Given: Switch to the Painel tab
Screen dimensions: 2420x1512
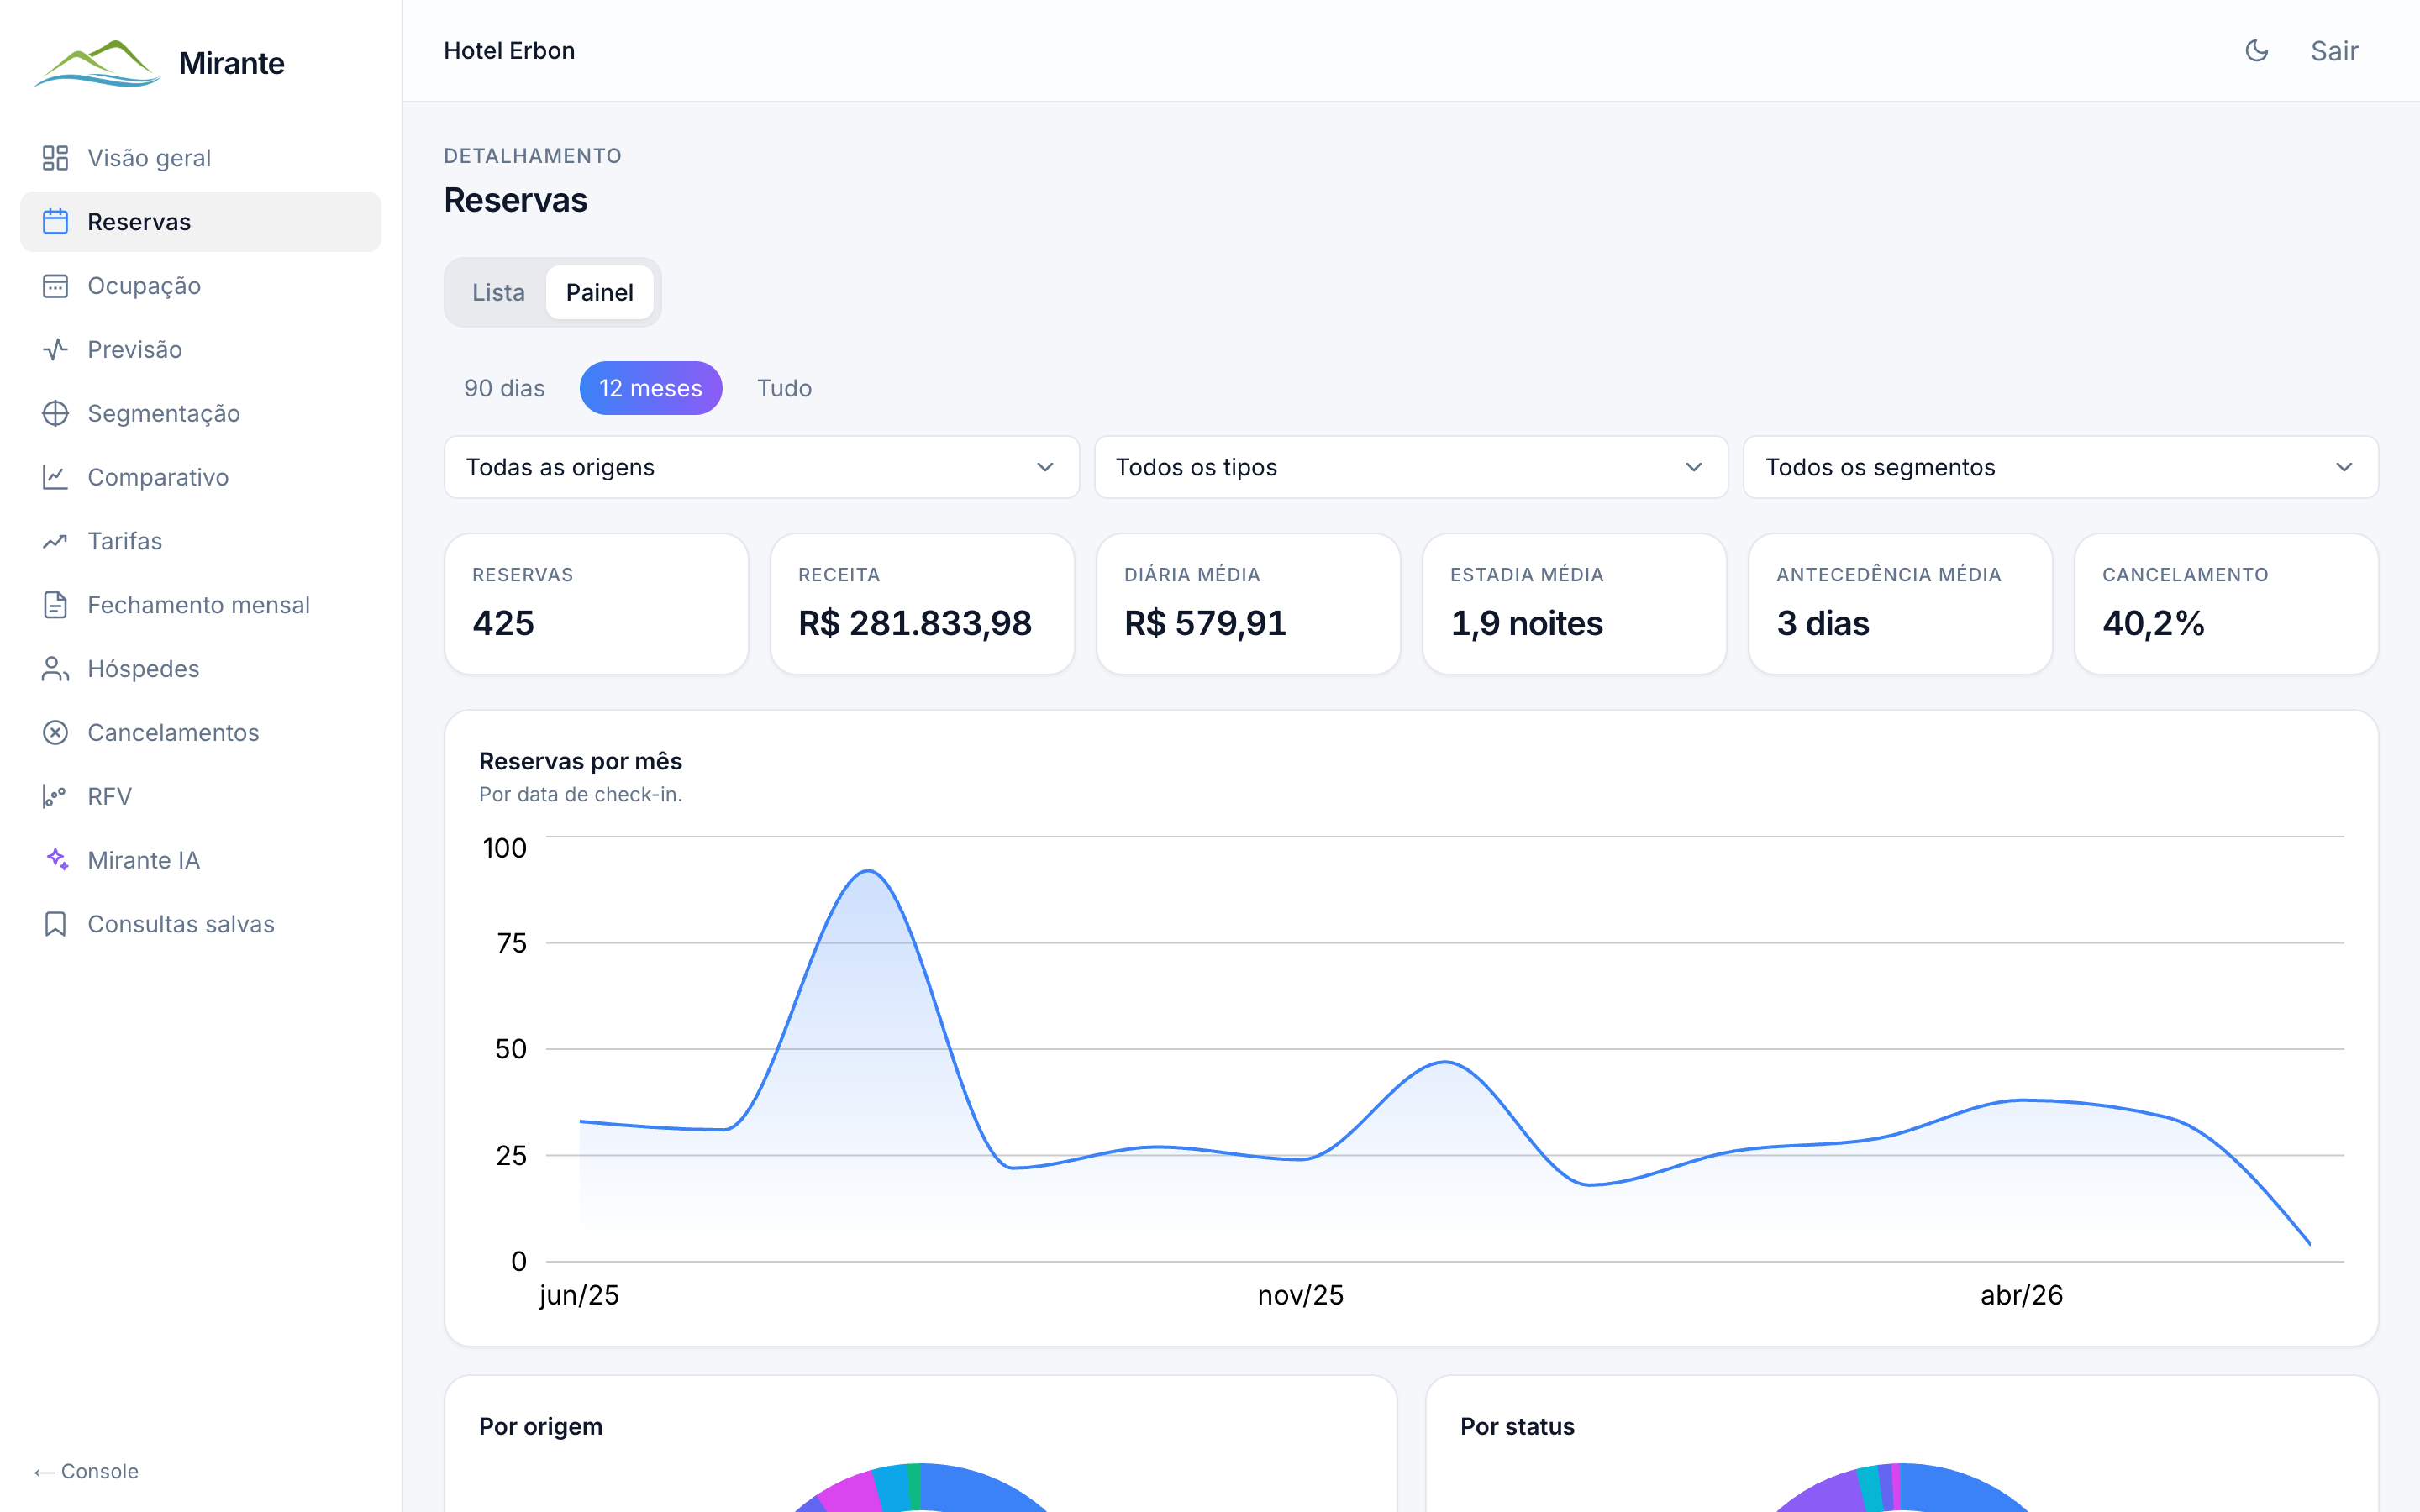Looking at the screenshot, I should [600, 293].
